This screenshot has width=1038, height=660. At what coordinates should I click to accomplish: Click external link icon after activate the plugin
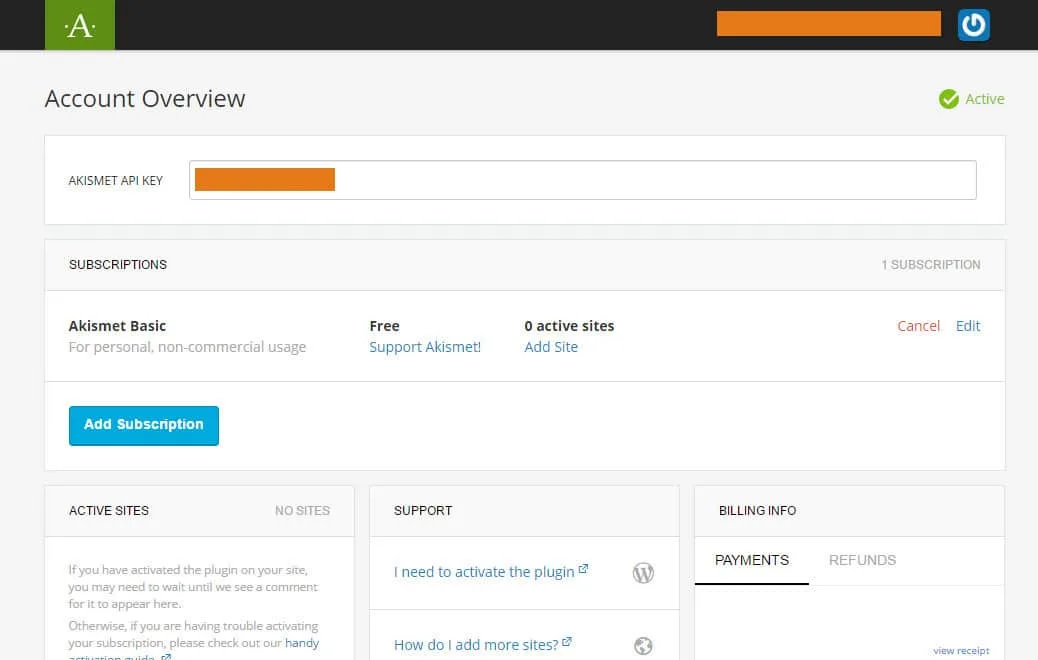(583, 569)
